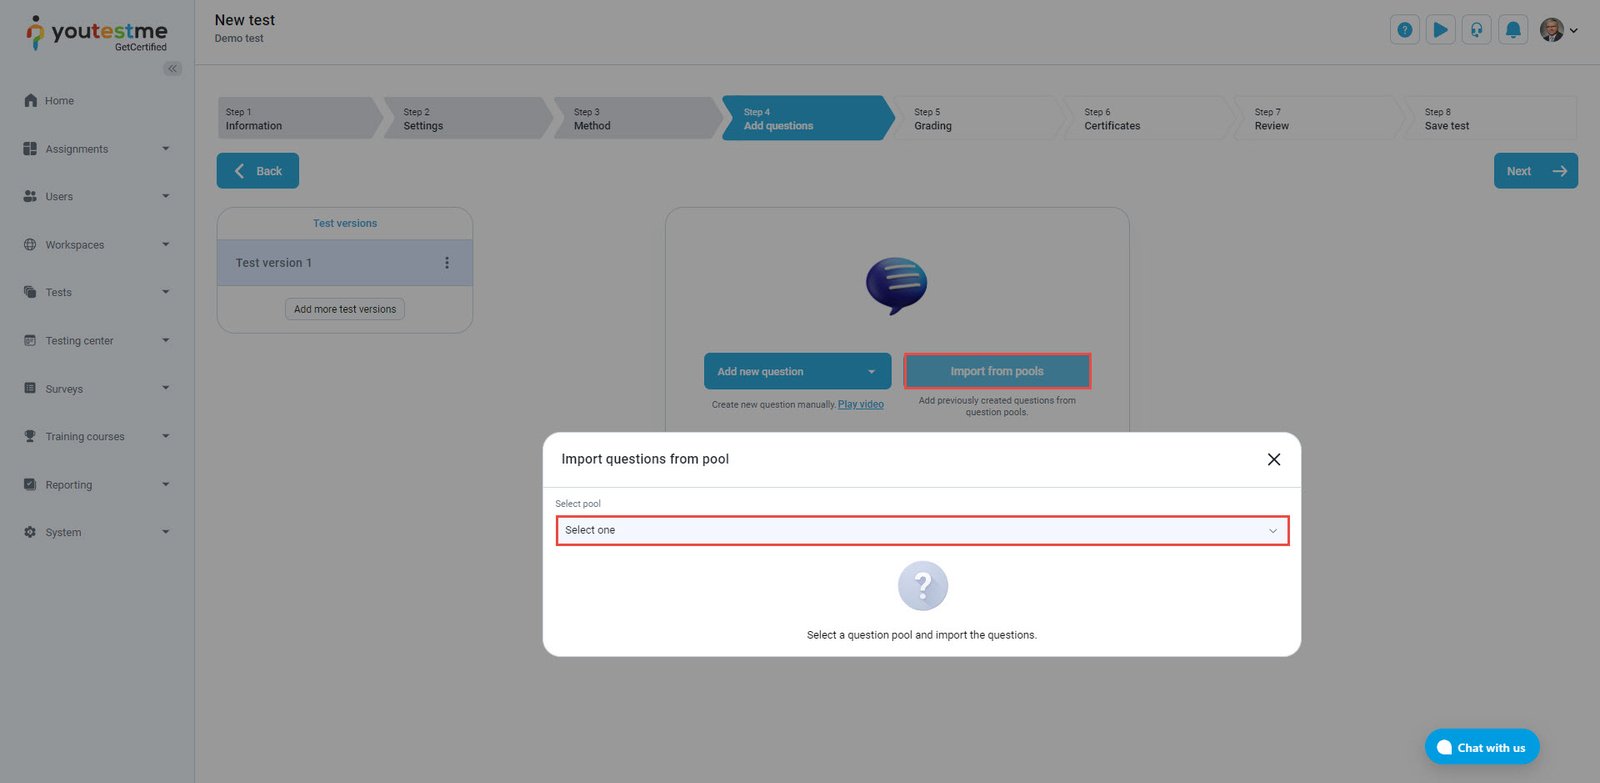The width and height of the screenshot is (1600, 783).
Task: Open the help question mark icon
Action: pos(1405,30)
